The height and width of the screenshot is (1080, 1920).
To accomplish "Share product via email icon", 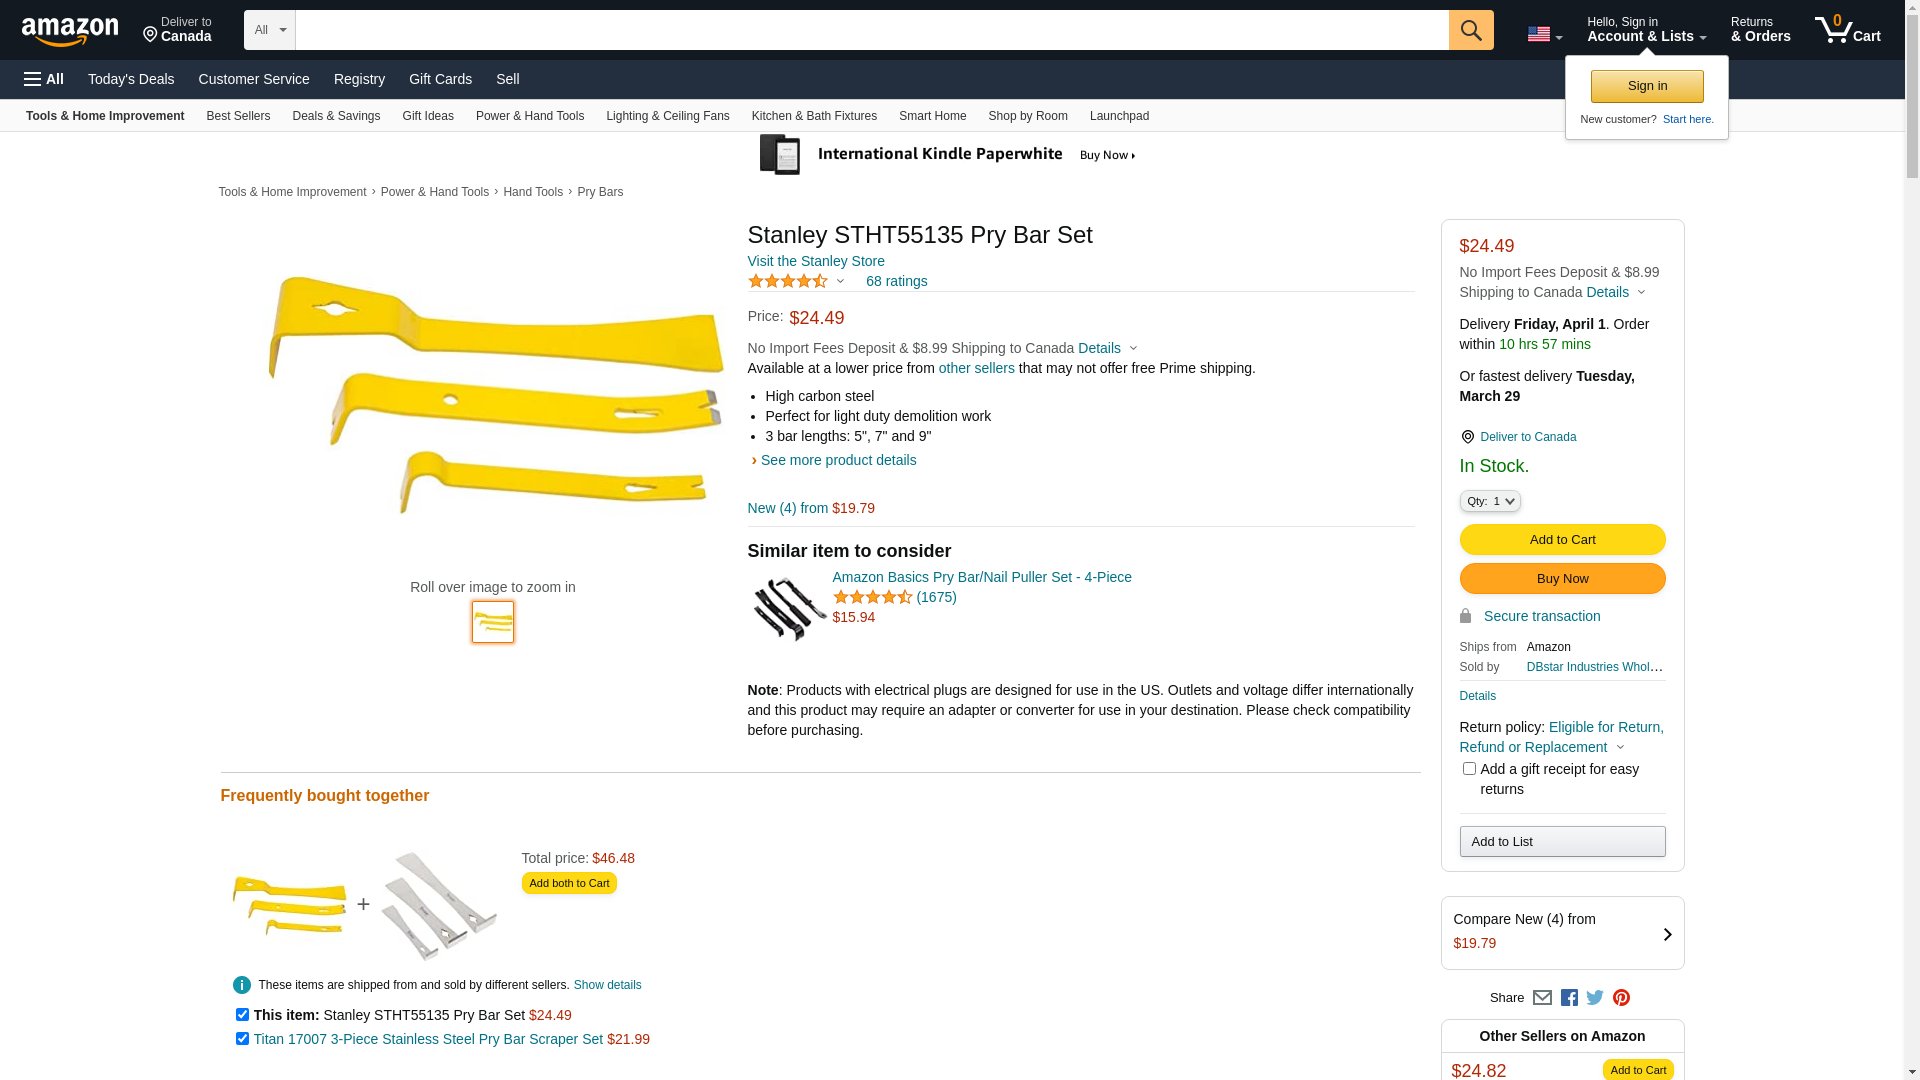I will point(1542,998).
